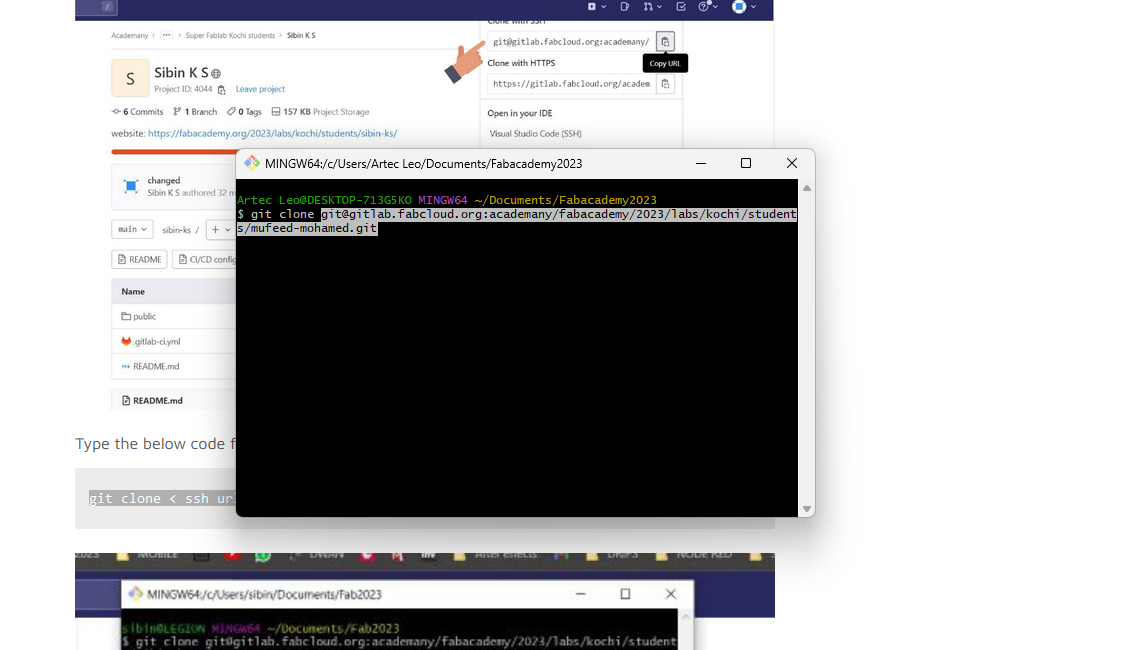Open the fabacademy.org sibin-ks website link
The width and height of the screenshot is (1133, 650).
(272, 134)
